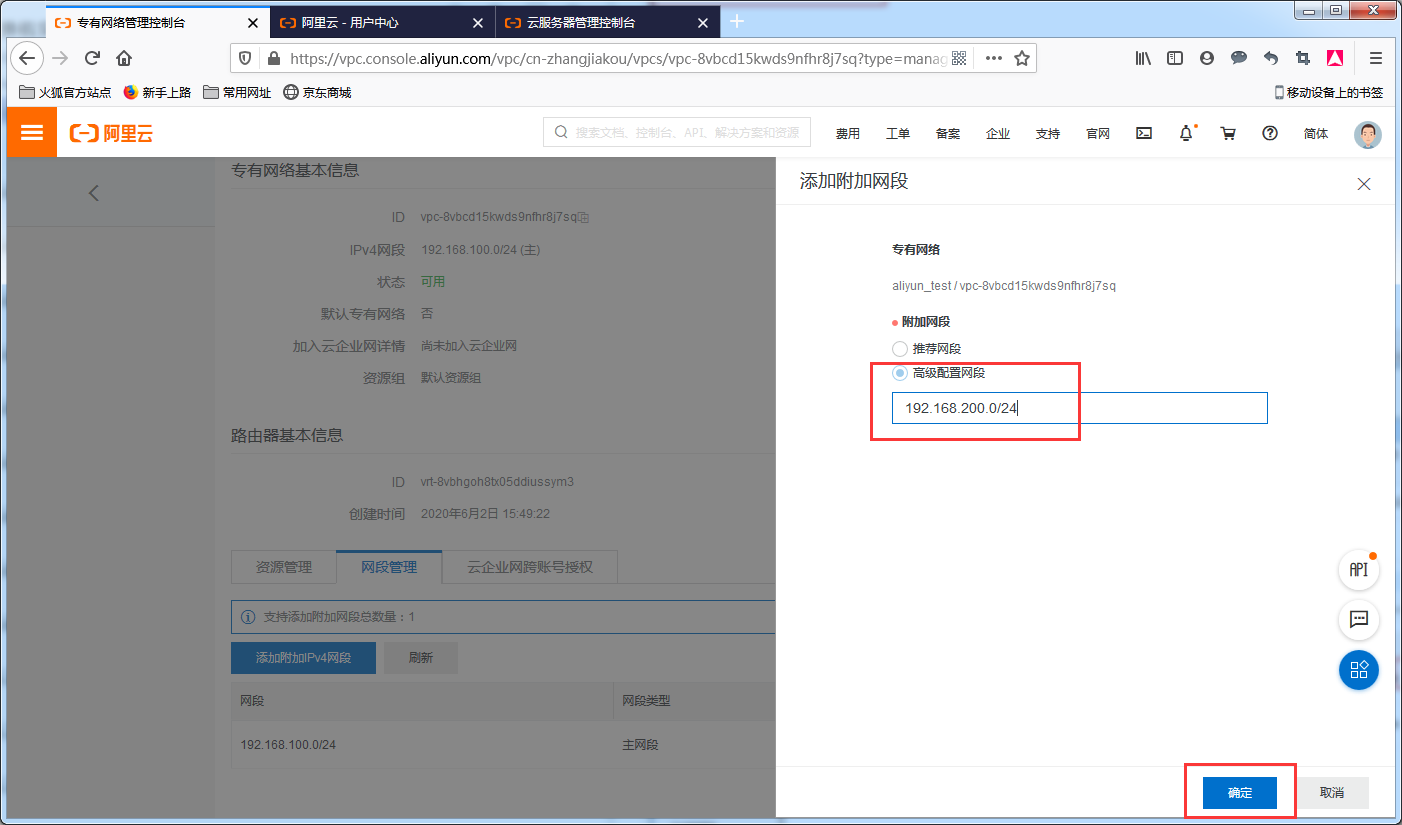Open the shopping cart icon
Viewport: 1402px width, 825px height.
[1228, 133]
